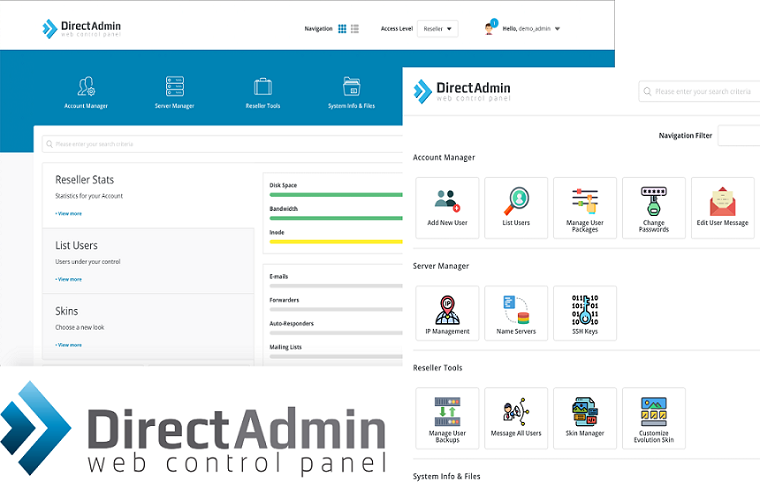Click View more under List Users
This screenshot has height=490, width=760.
68,279
